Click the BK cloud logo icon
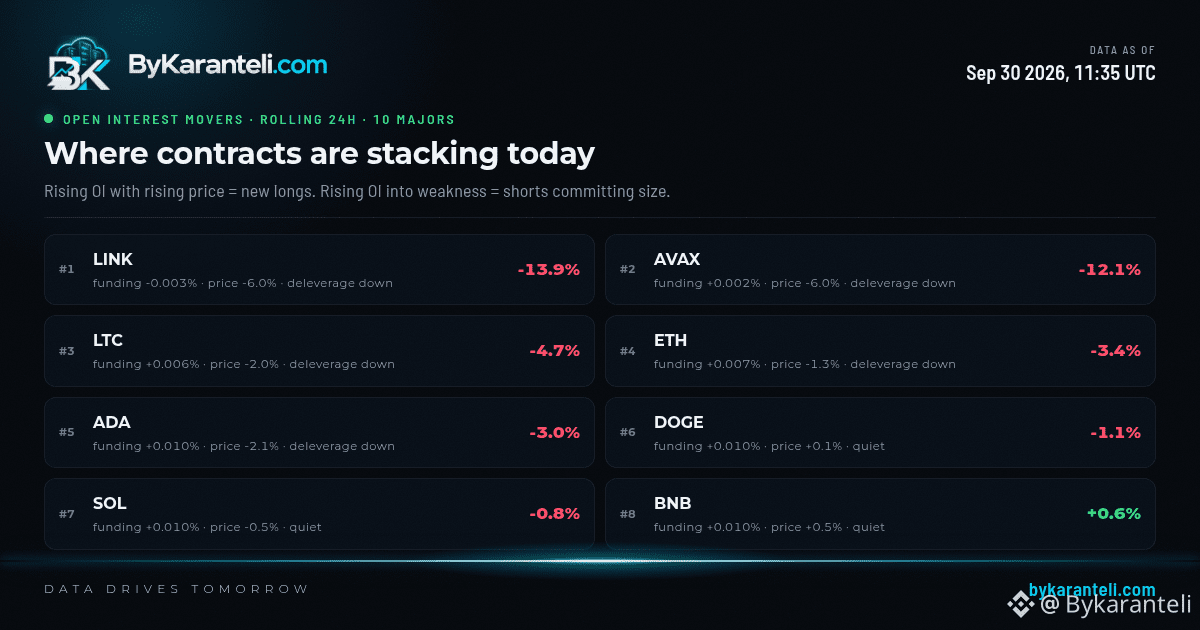Viewport: 1200px width, 630px height. pyautogui.click(x=79, y=66)
